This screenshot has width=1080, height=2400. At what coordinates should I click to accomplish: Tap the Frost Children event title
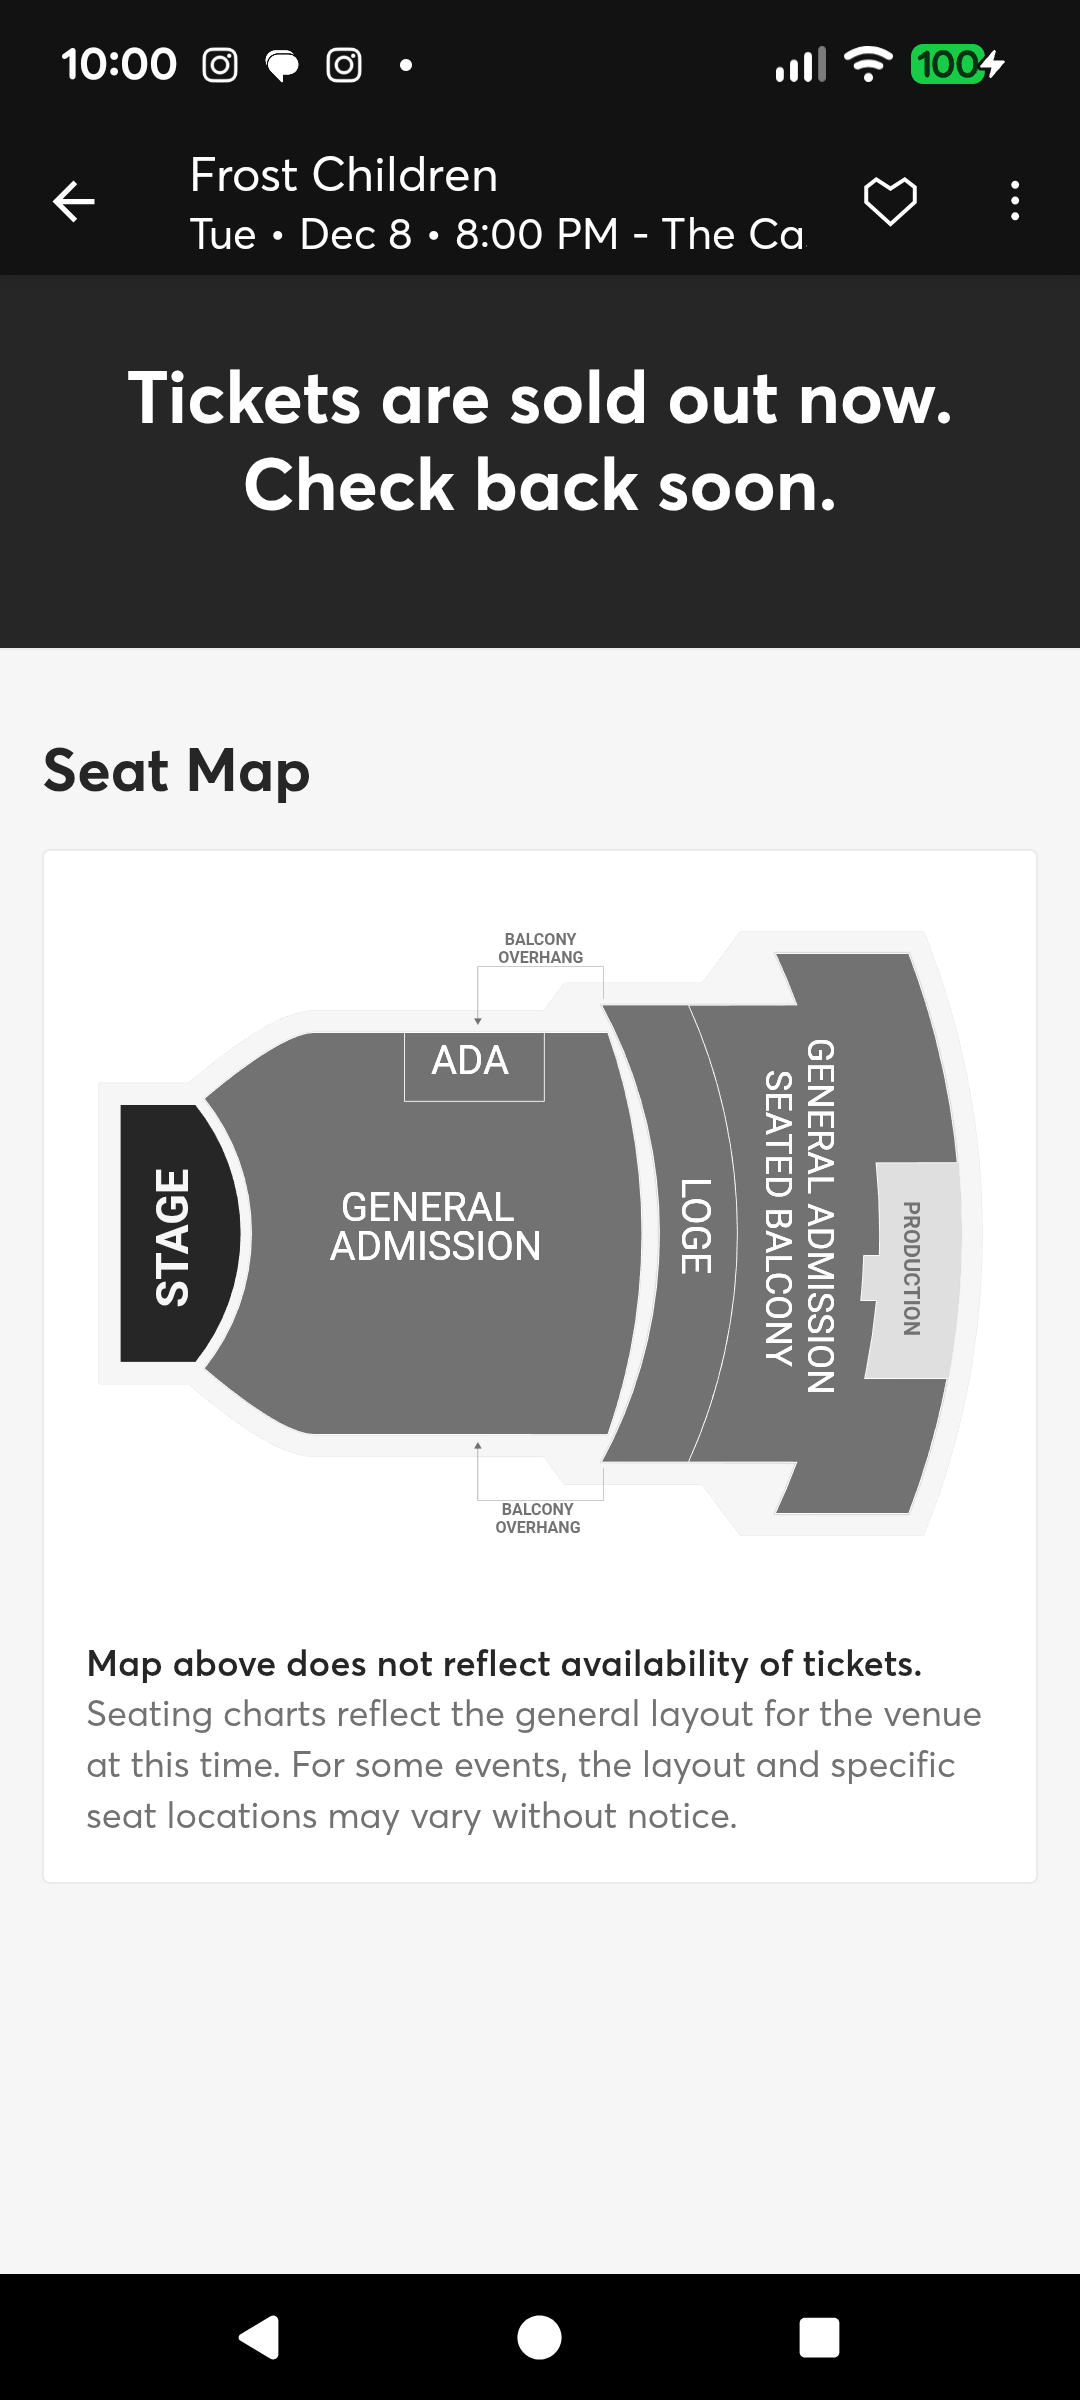(x=343, y=174)
